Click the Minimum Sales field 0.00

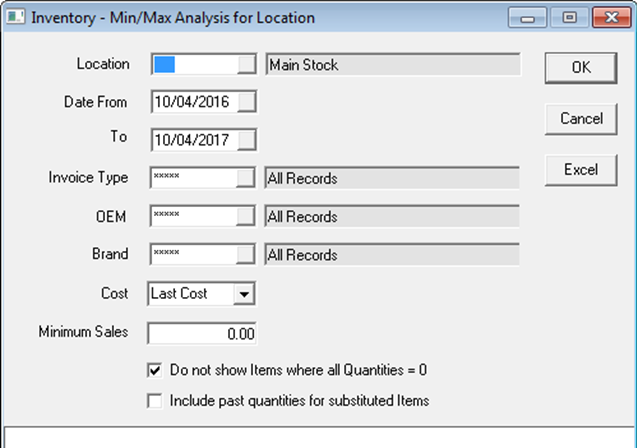pyautogui.click(x=202, y=333)
